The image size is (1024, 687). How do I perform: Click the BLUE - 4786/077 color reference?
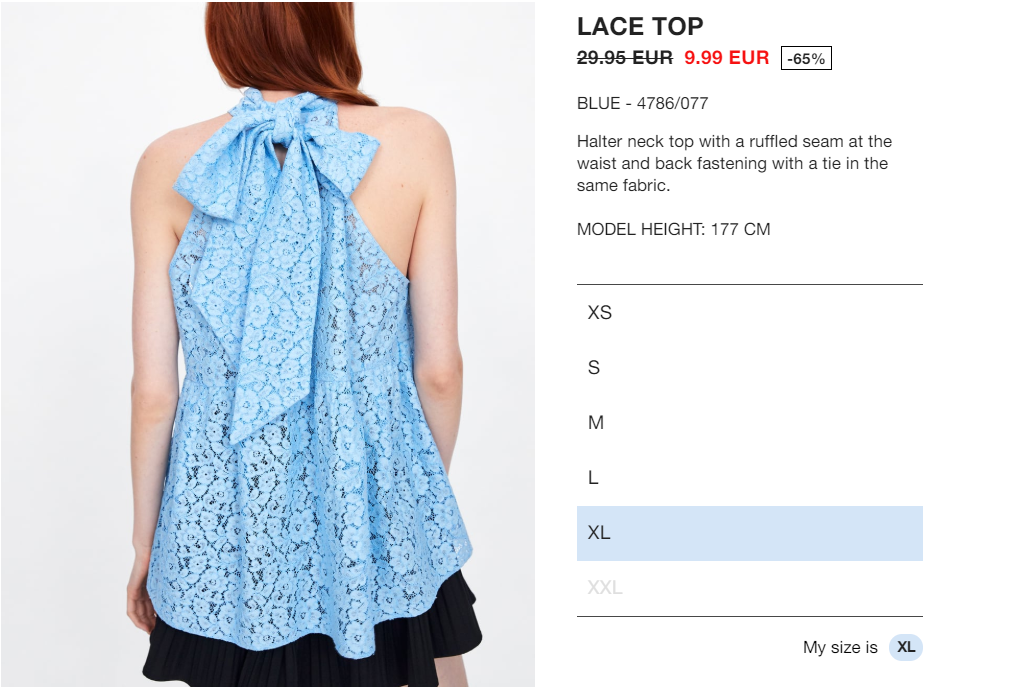tap(642, 103)
